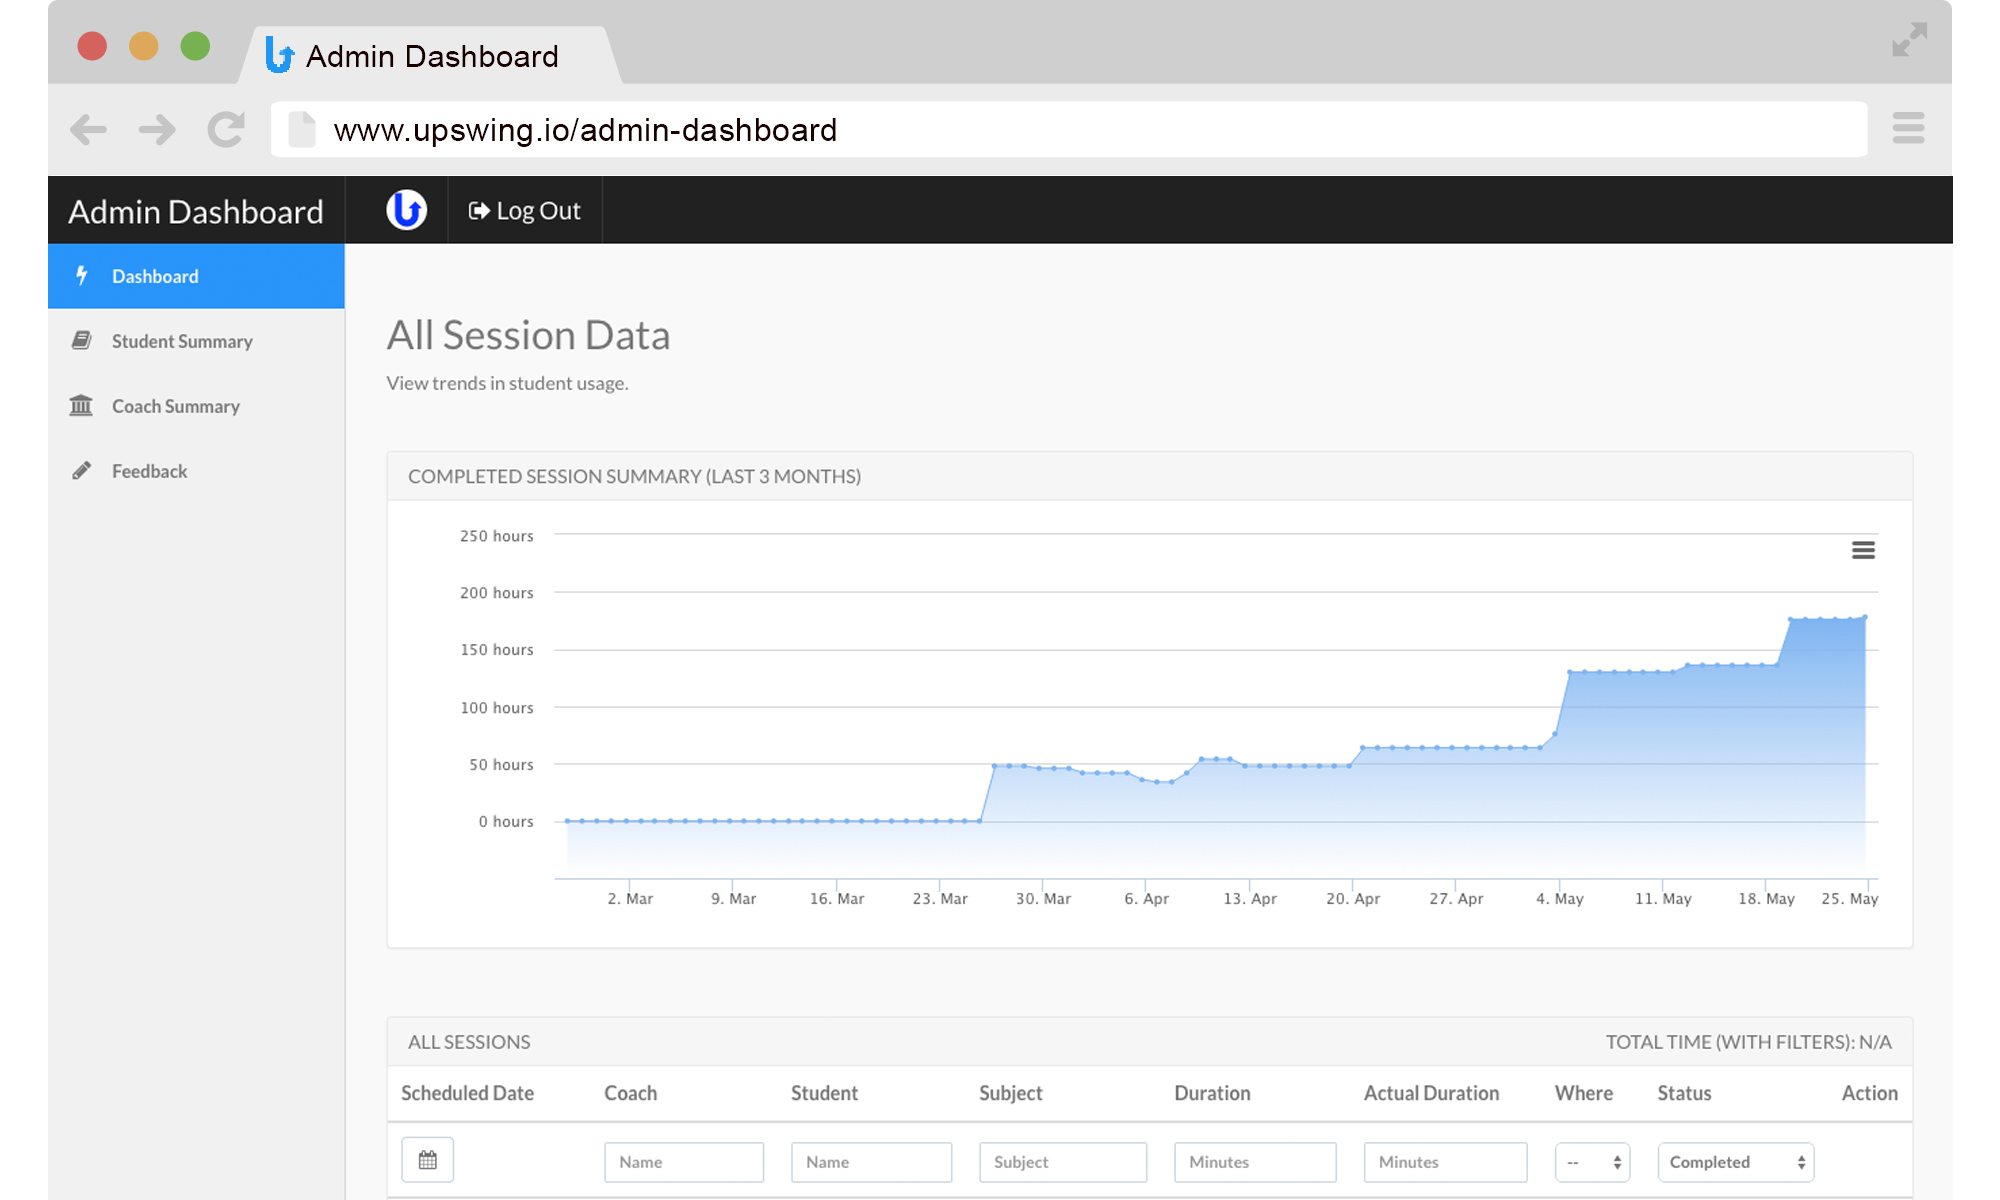Open the Scheduled Date calendar picker
2000x1200 pixels.
[428, 1160]
